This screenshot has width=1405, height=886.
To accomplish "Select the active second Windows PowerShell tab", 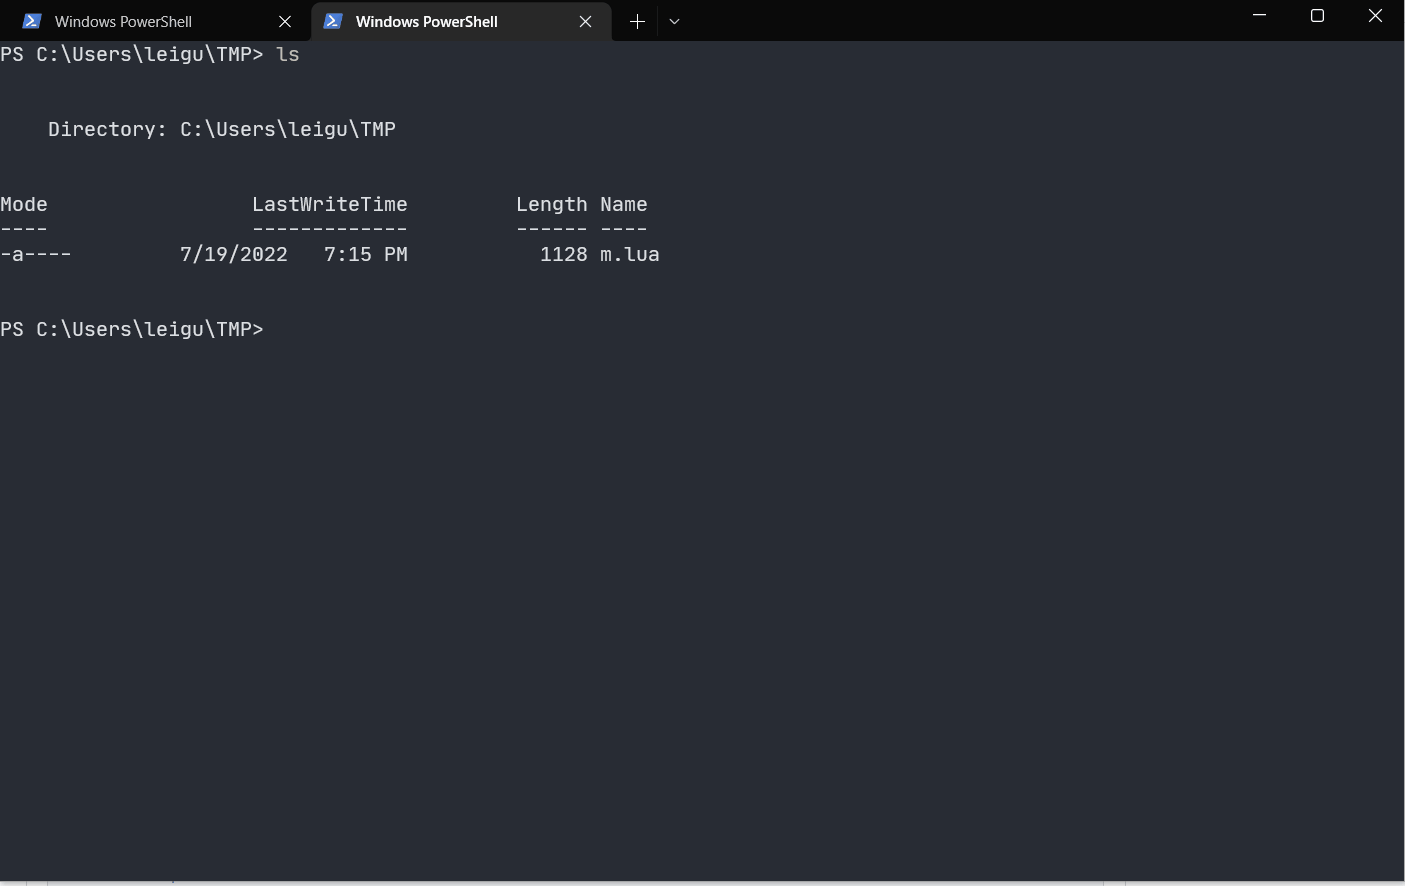I will 461,21.
